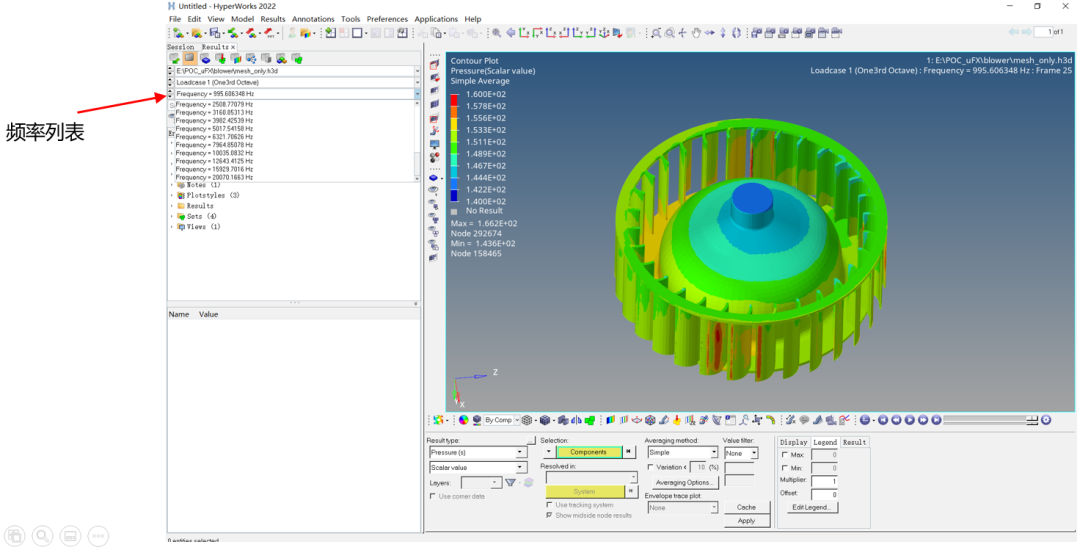Click the Apply button
This screenshot has height=550, width=1080.
[x=746, y=521]
